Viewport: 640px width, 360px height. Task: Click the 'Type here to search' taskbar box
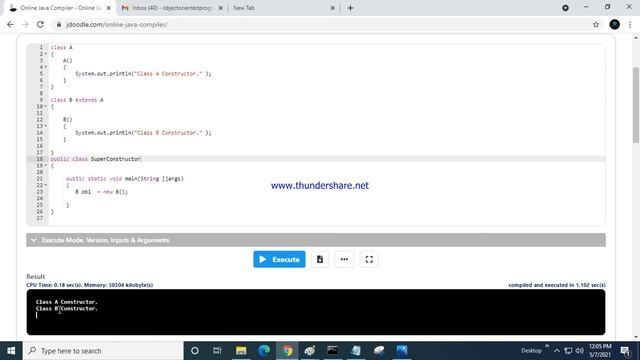[x=103, y=351]
